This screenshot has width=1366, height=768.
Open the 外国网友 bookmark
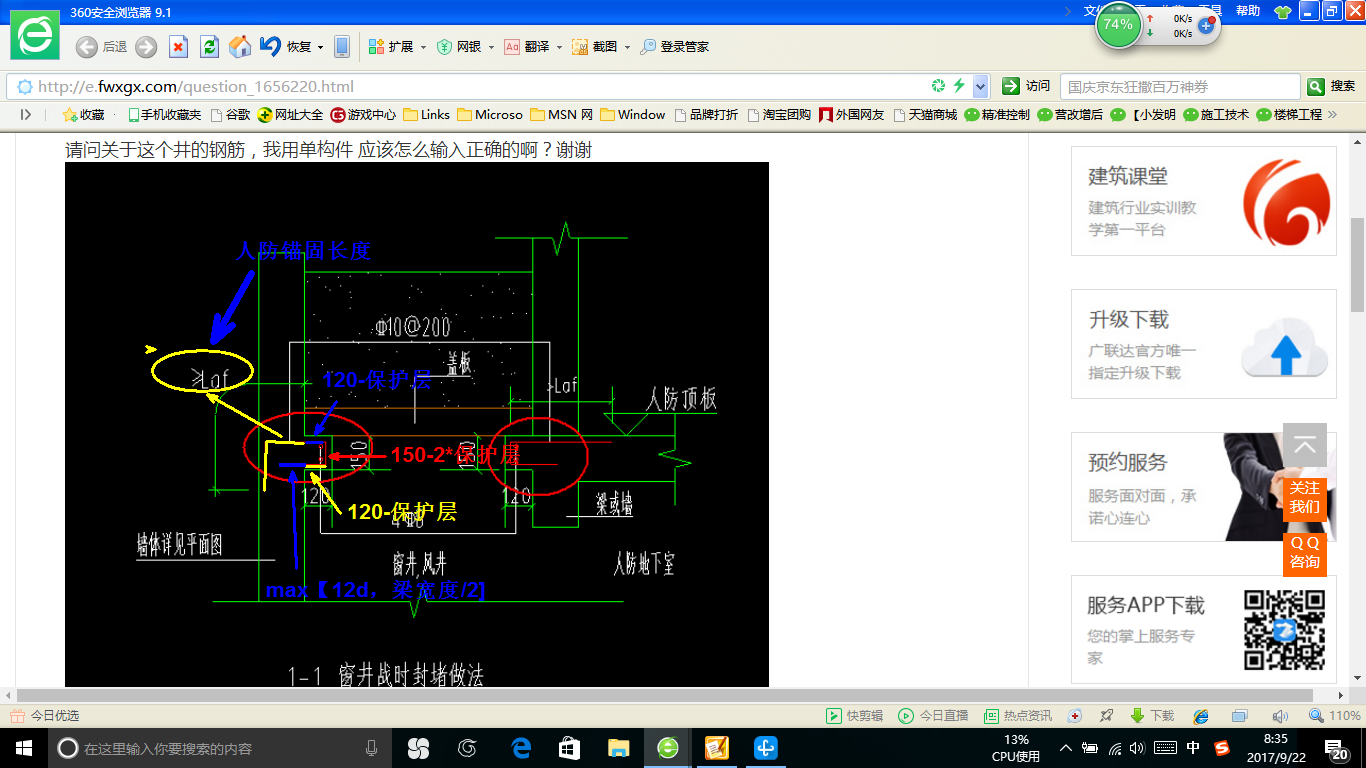852,115
